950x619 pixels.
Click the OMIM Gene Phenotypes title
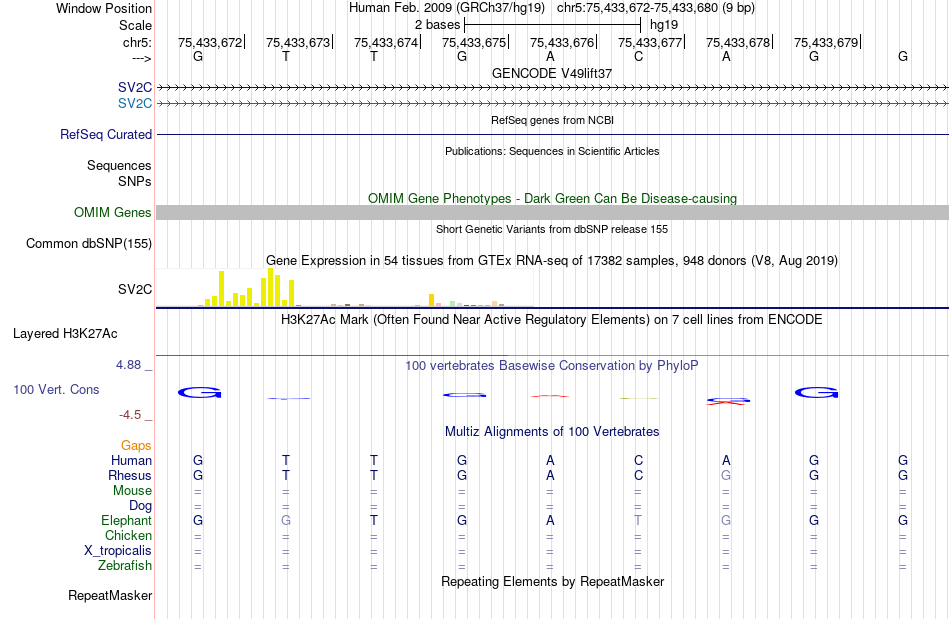pos(552,199)
